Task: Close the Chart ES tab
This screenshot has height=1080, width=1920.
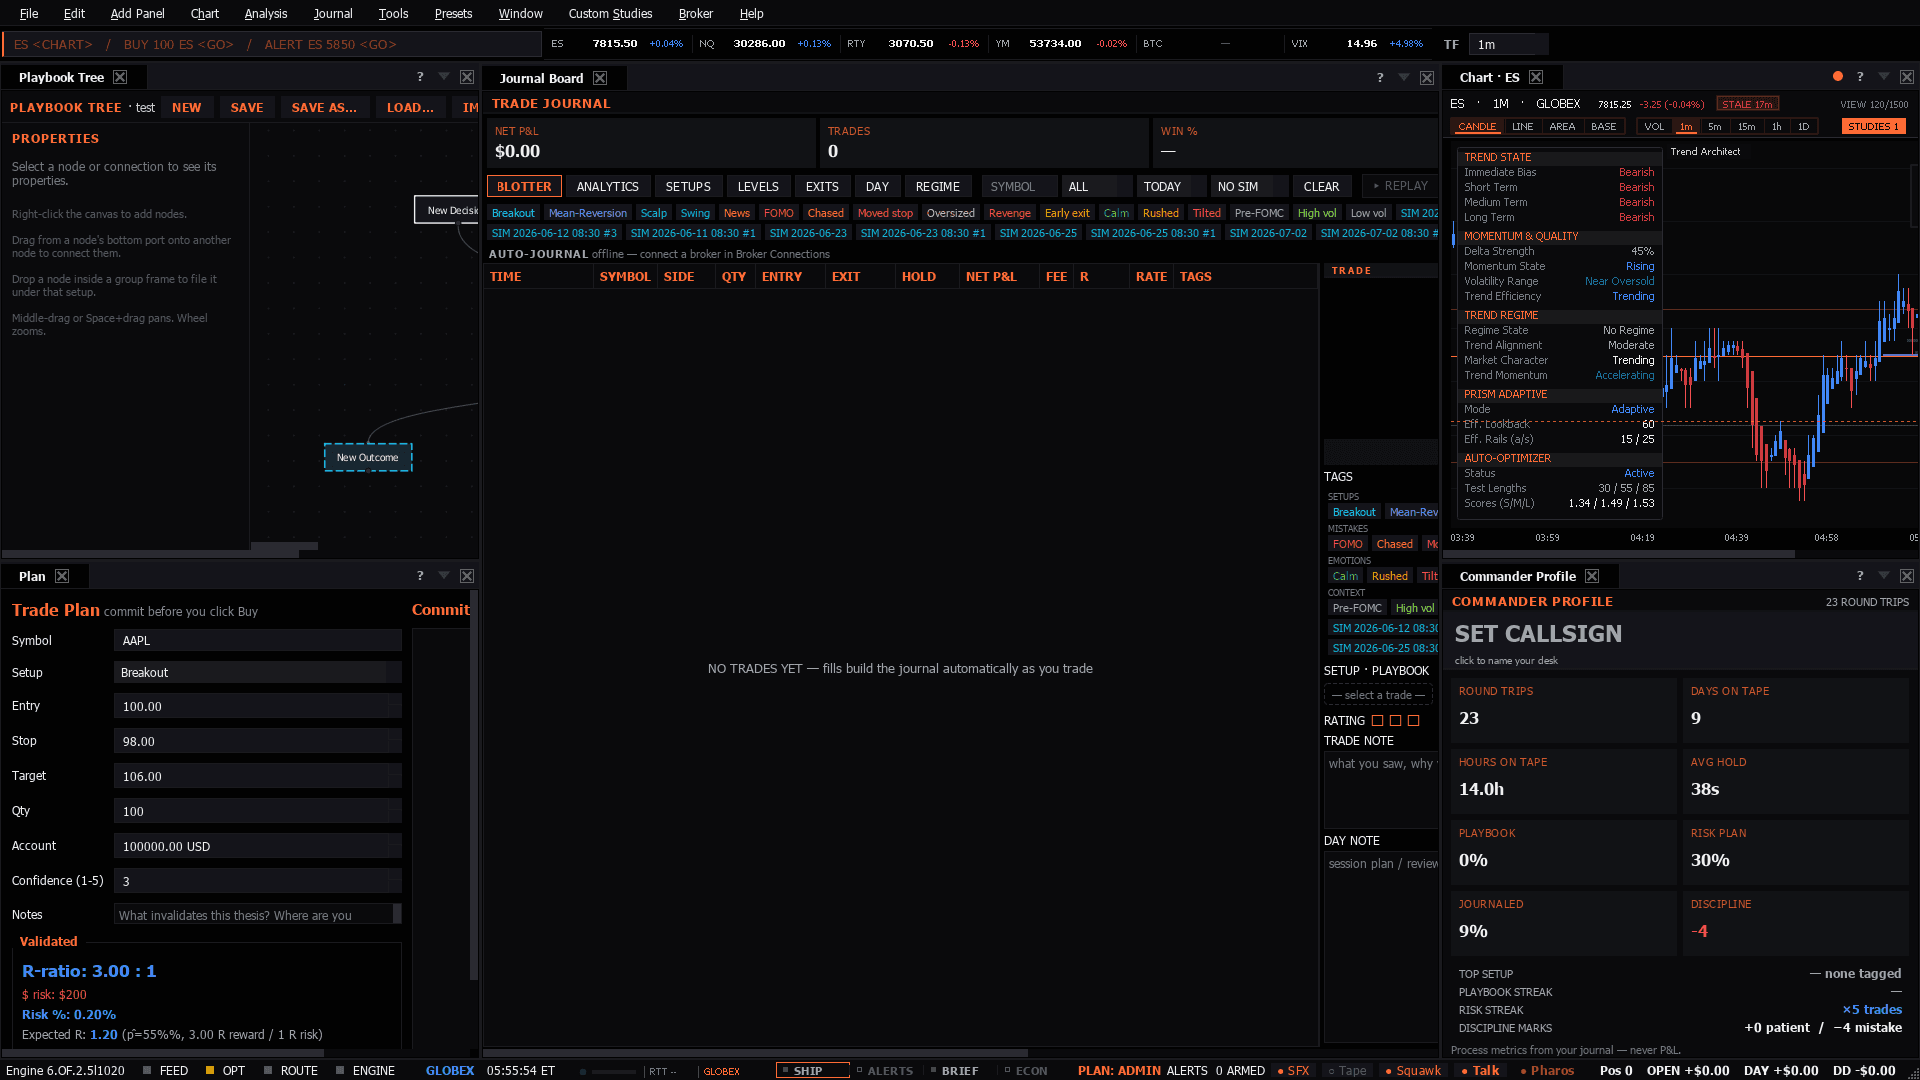Action: point(1536,77)
